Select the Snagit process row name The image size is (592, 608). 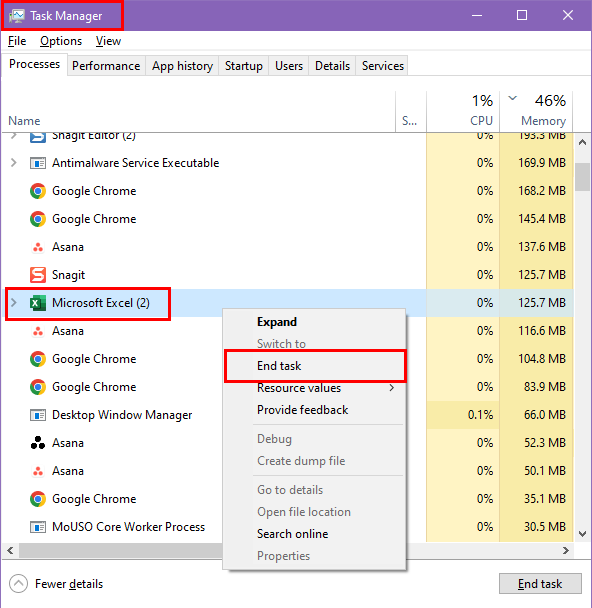click(x=68, y=275)
